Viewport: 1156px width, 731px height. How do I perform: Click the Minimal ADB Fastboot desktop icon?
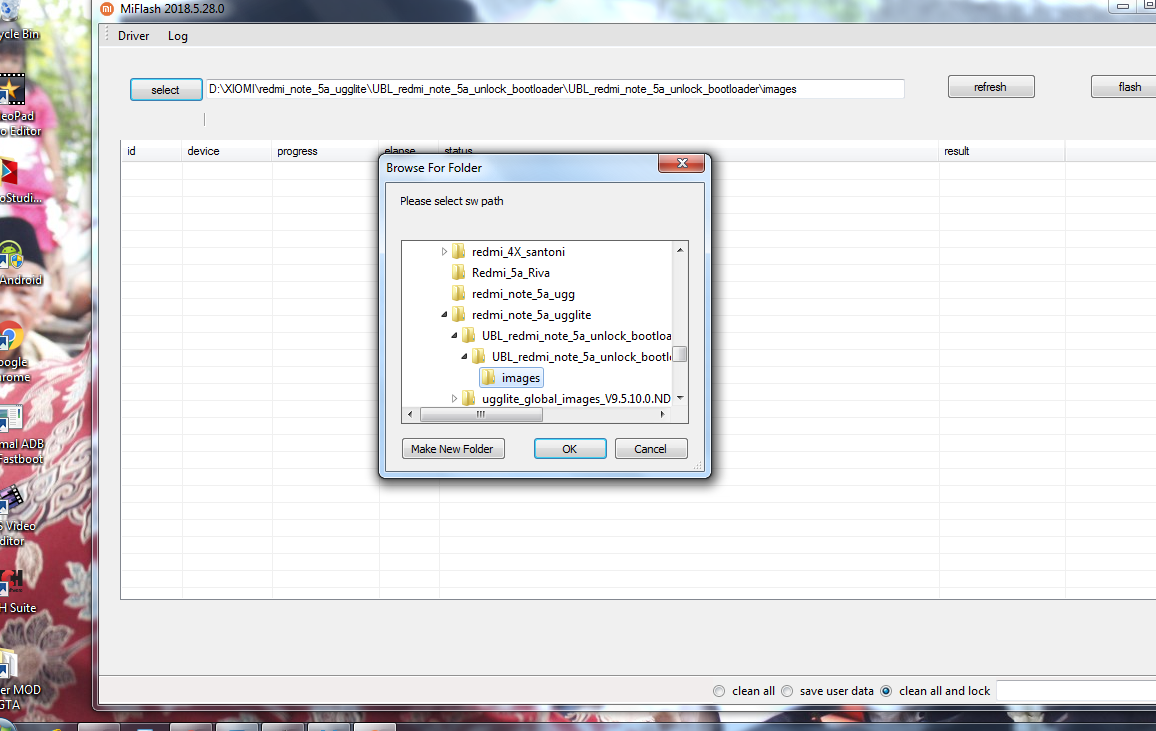tap(10, 420)
